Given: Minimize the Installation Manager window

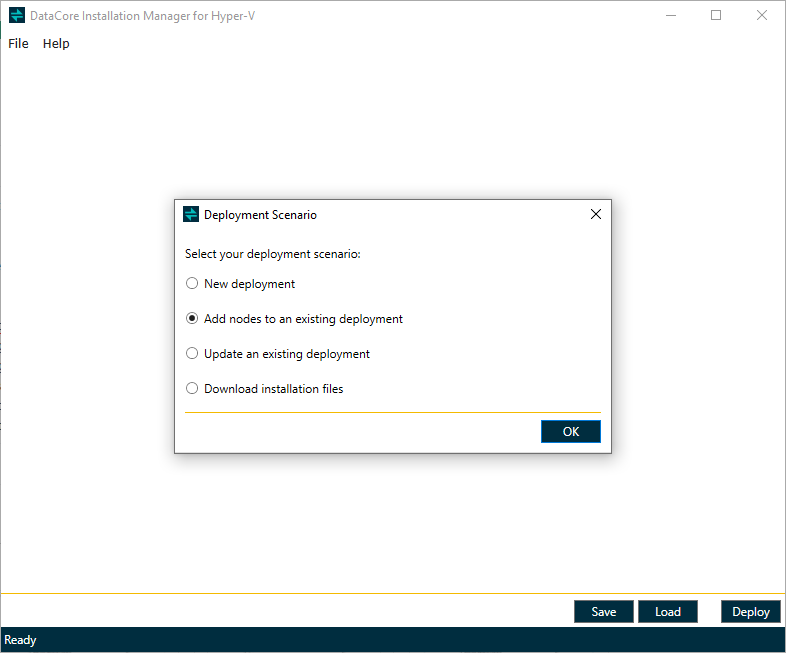Looking at the screenshot, I should [670, 15].
